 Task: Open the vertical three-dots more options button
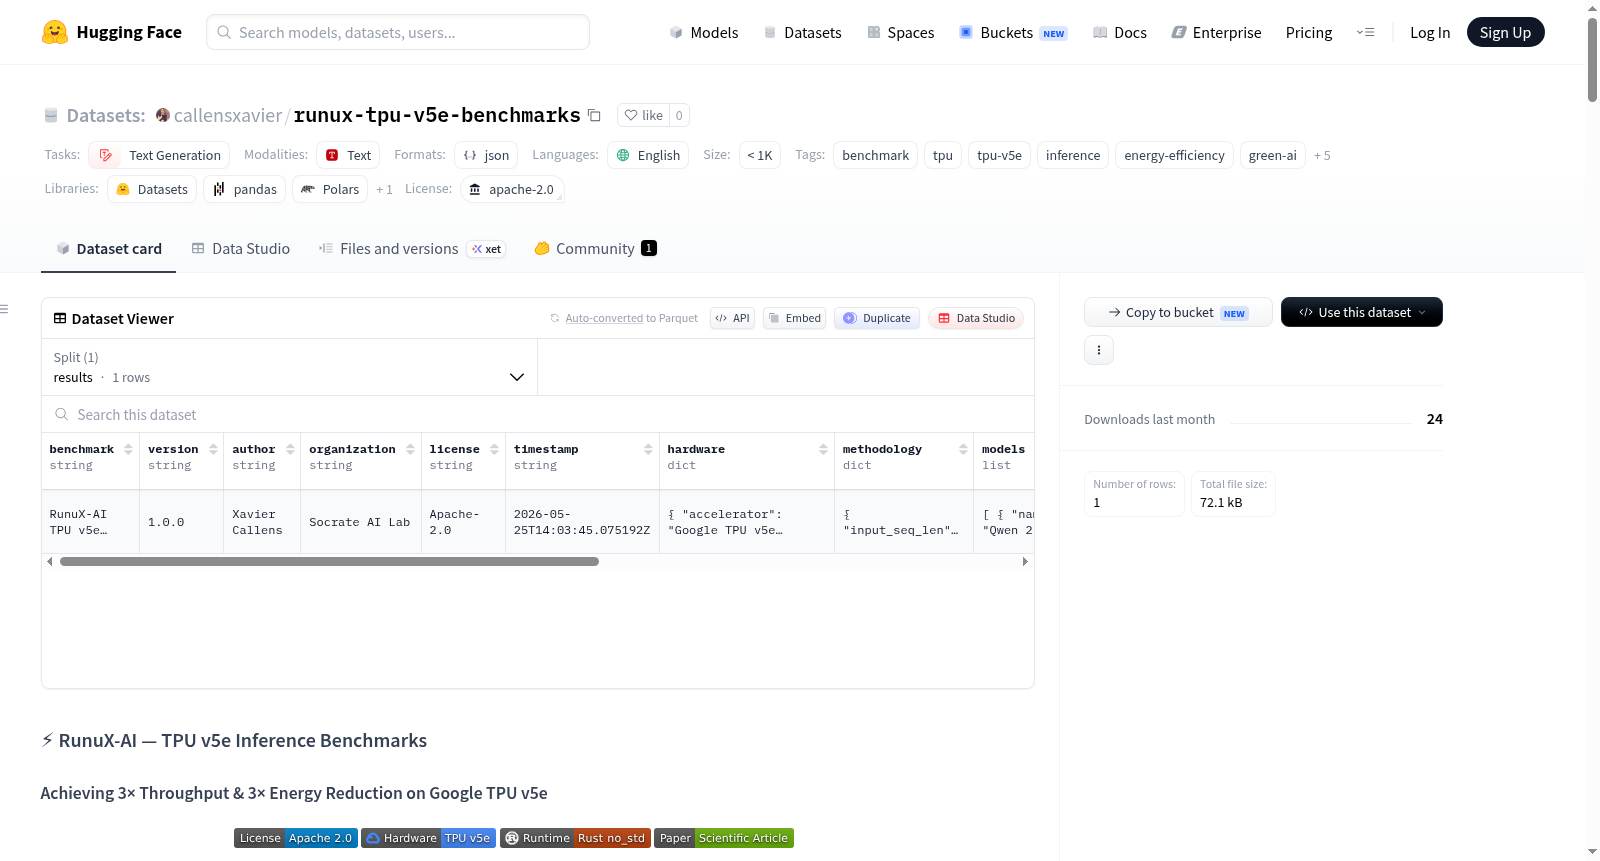click(x=1099, y=350)
